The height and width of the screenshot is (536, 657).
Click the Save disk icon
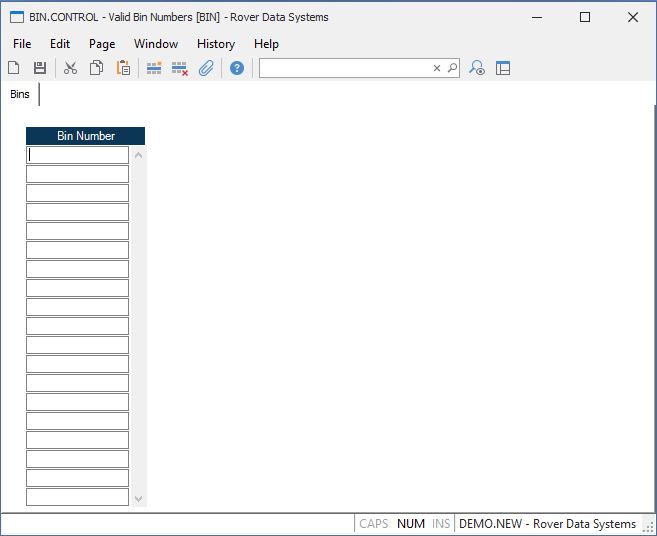[40, 68]
